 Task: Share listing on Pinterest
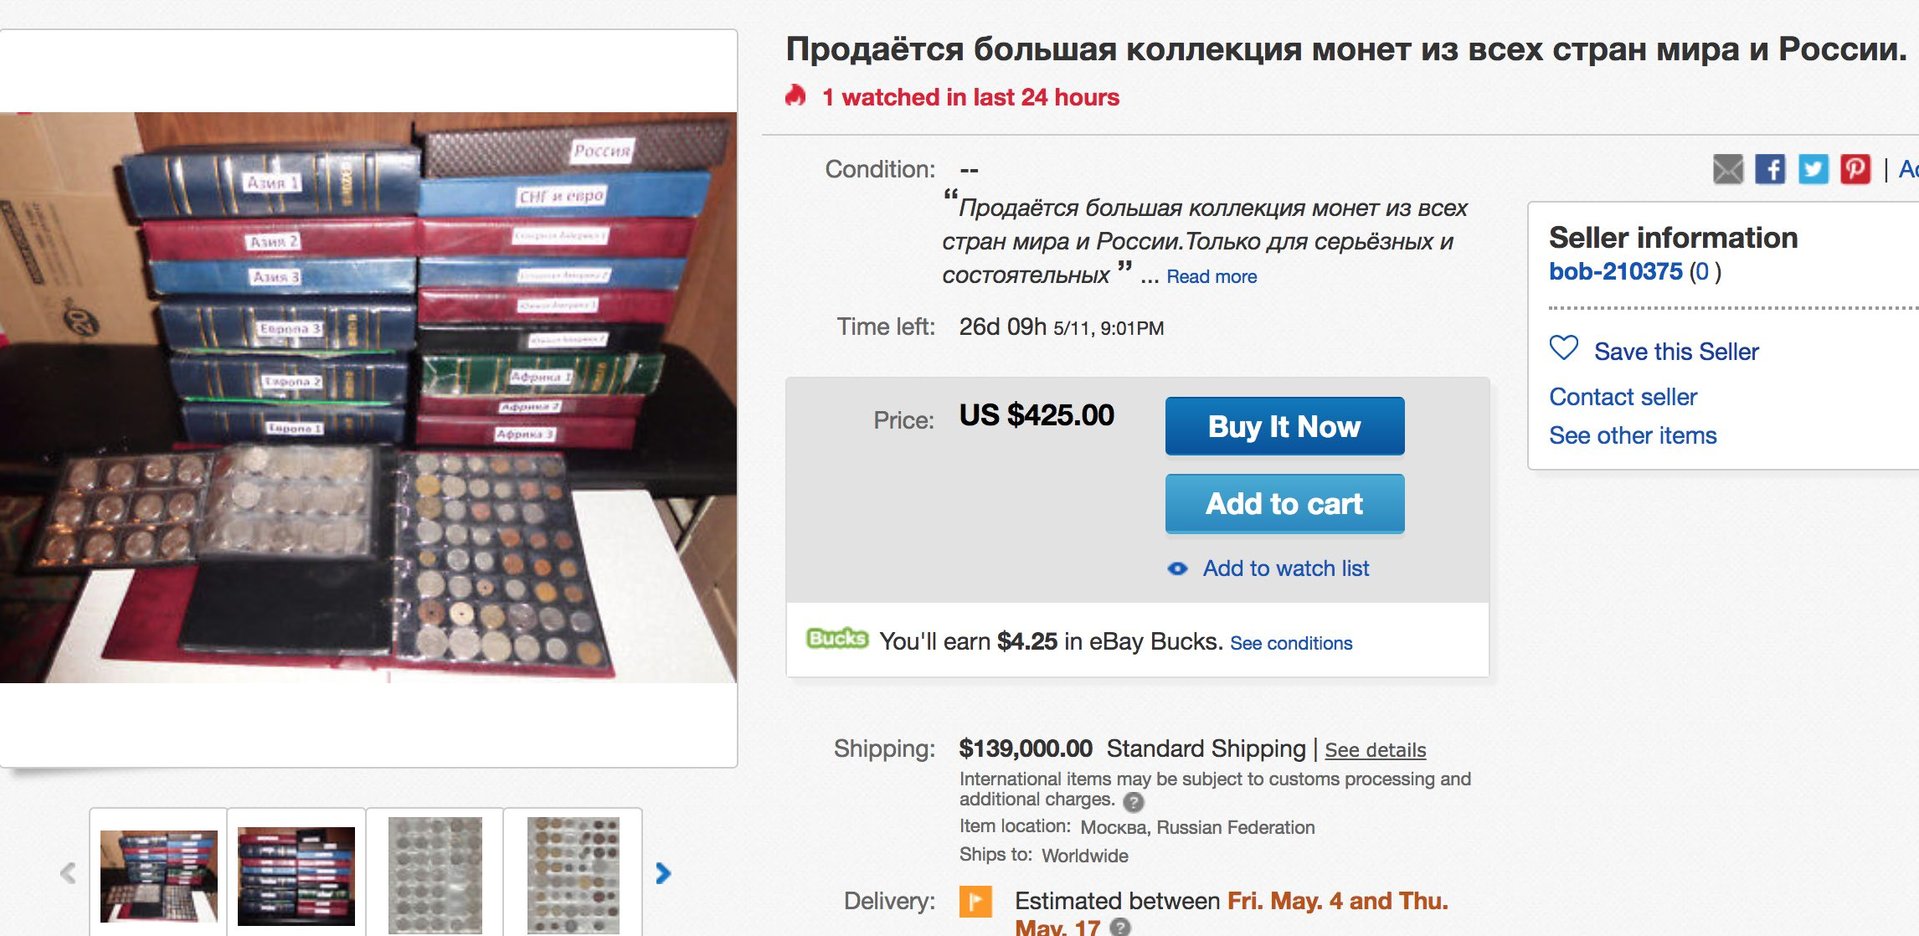coord(1855,169)
